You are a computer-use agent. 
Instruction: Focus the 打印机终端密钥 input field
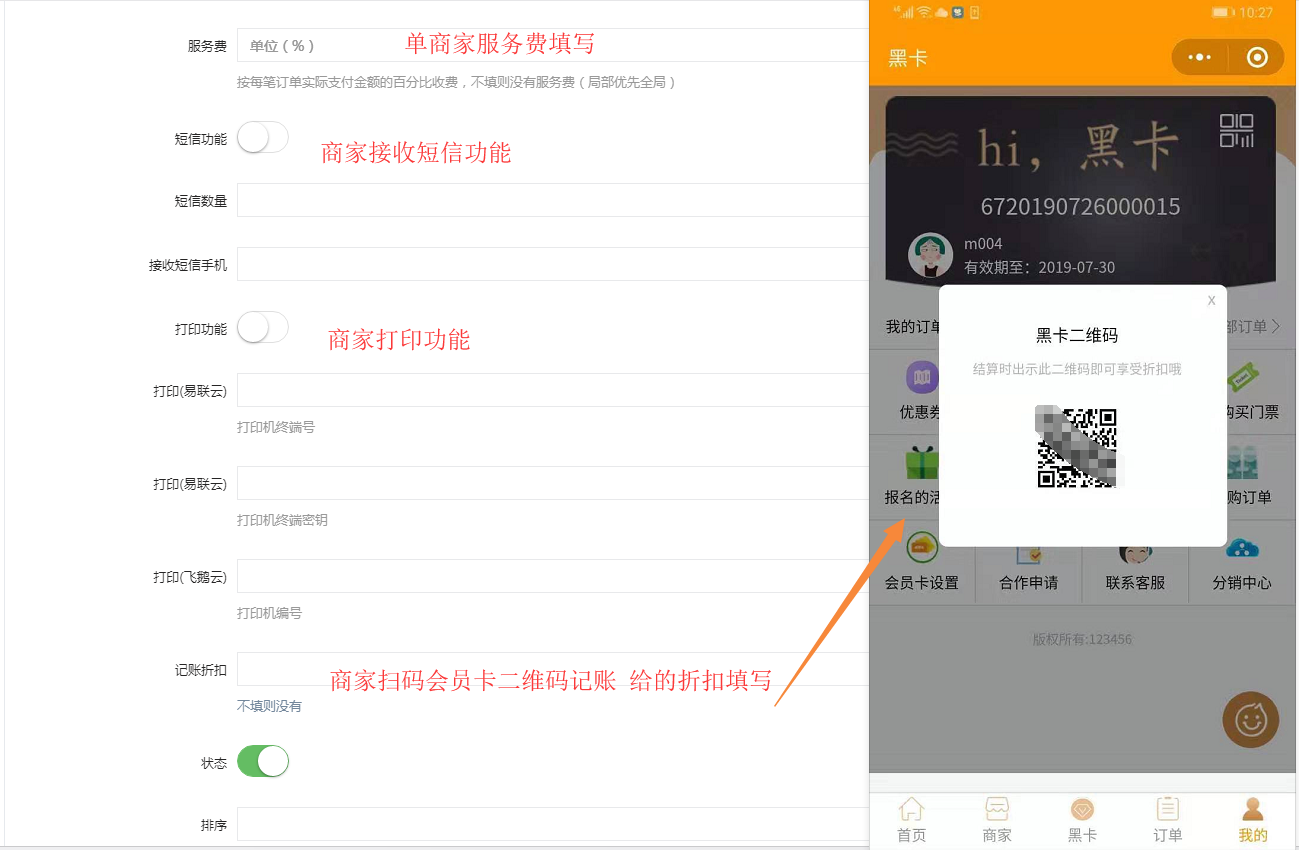553,483
